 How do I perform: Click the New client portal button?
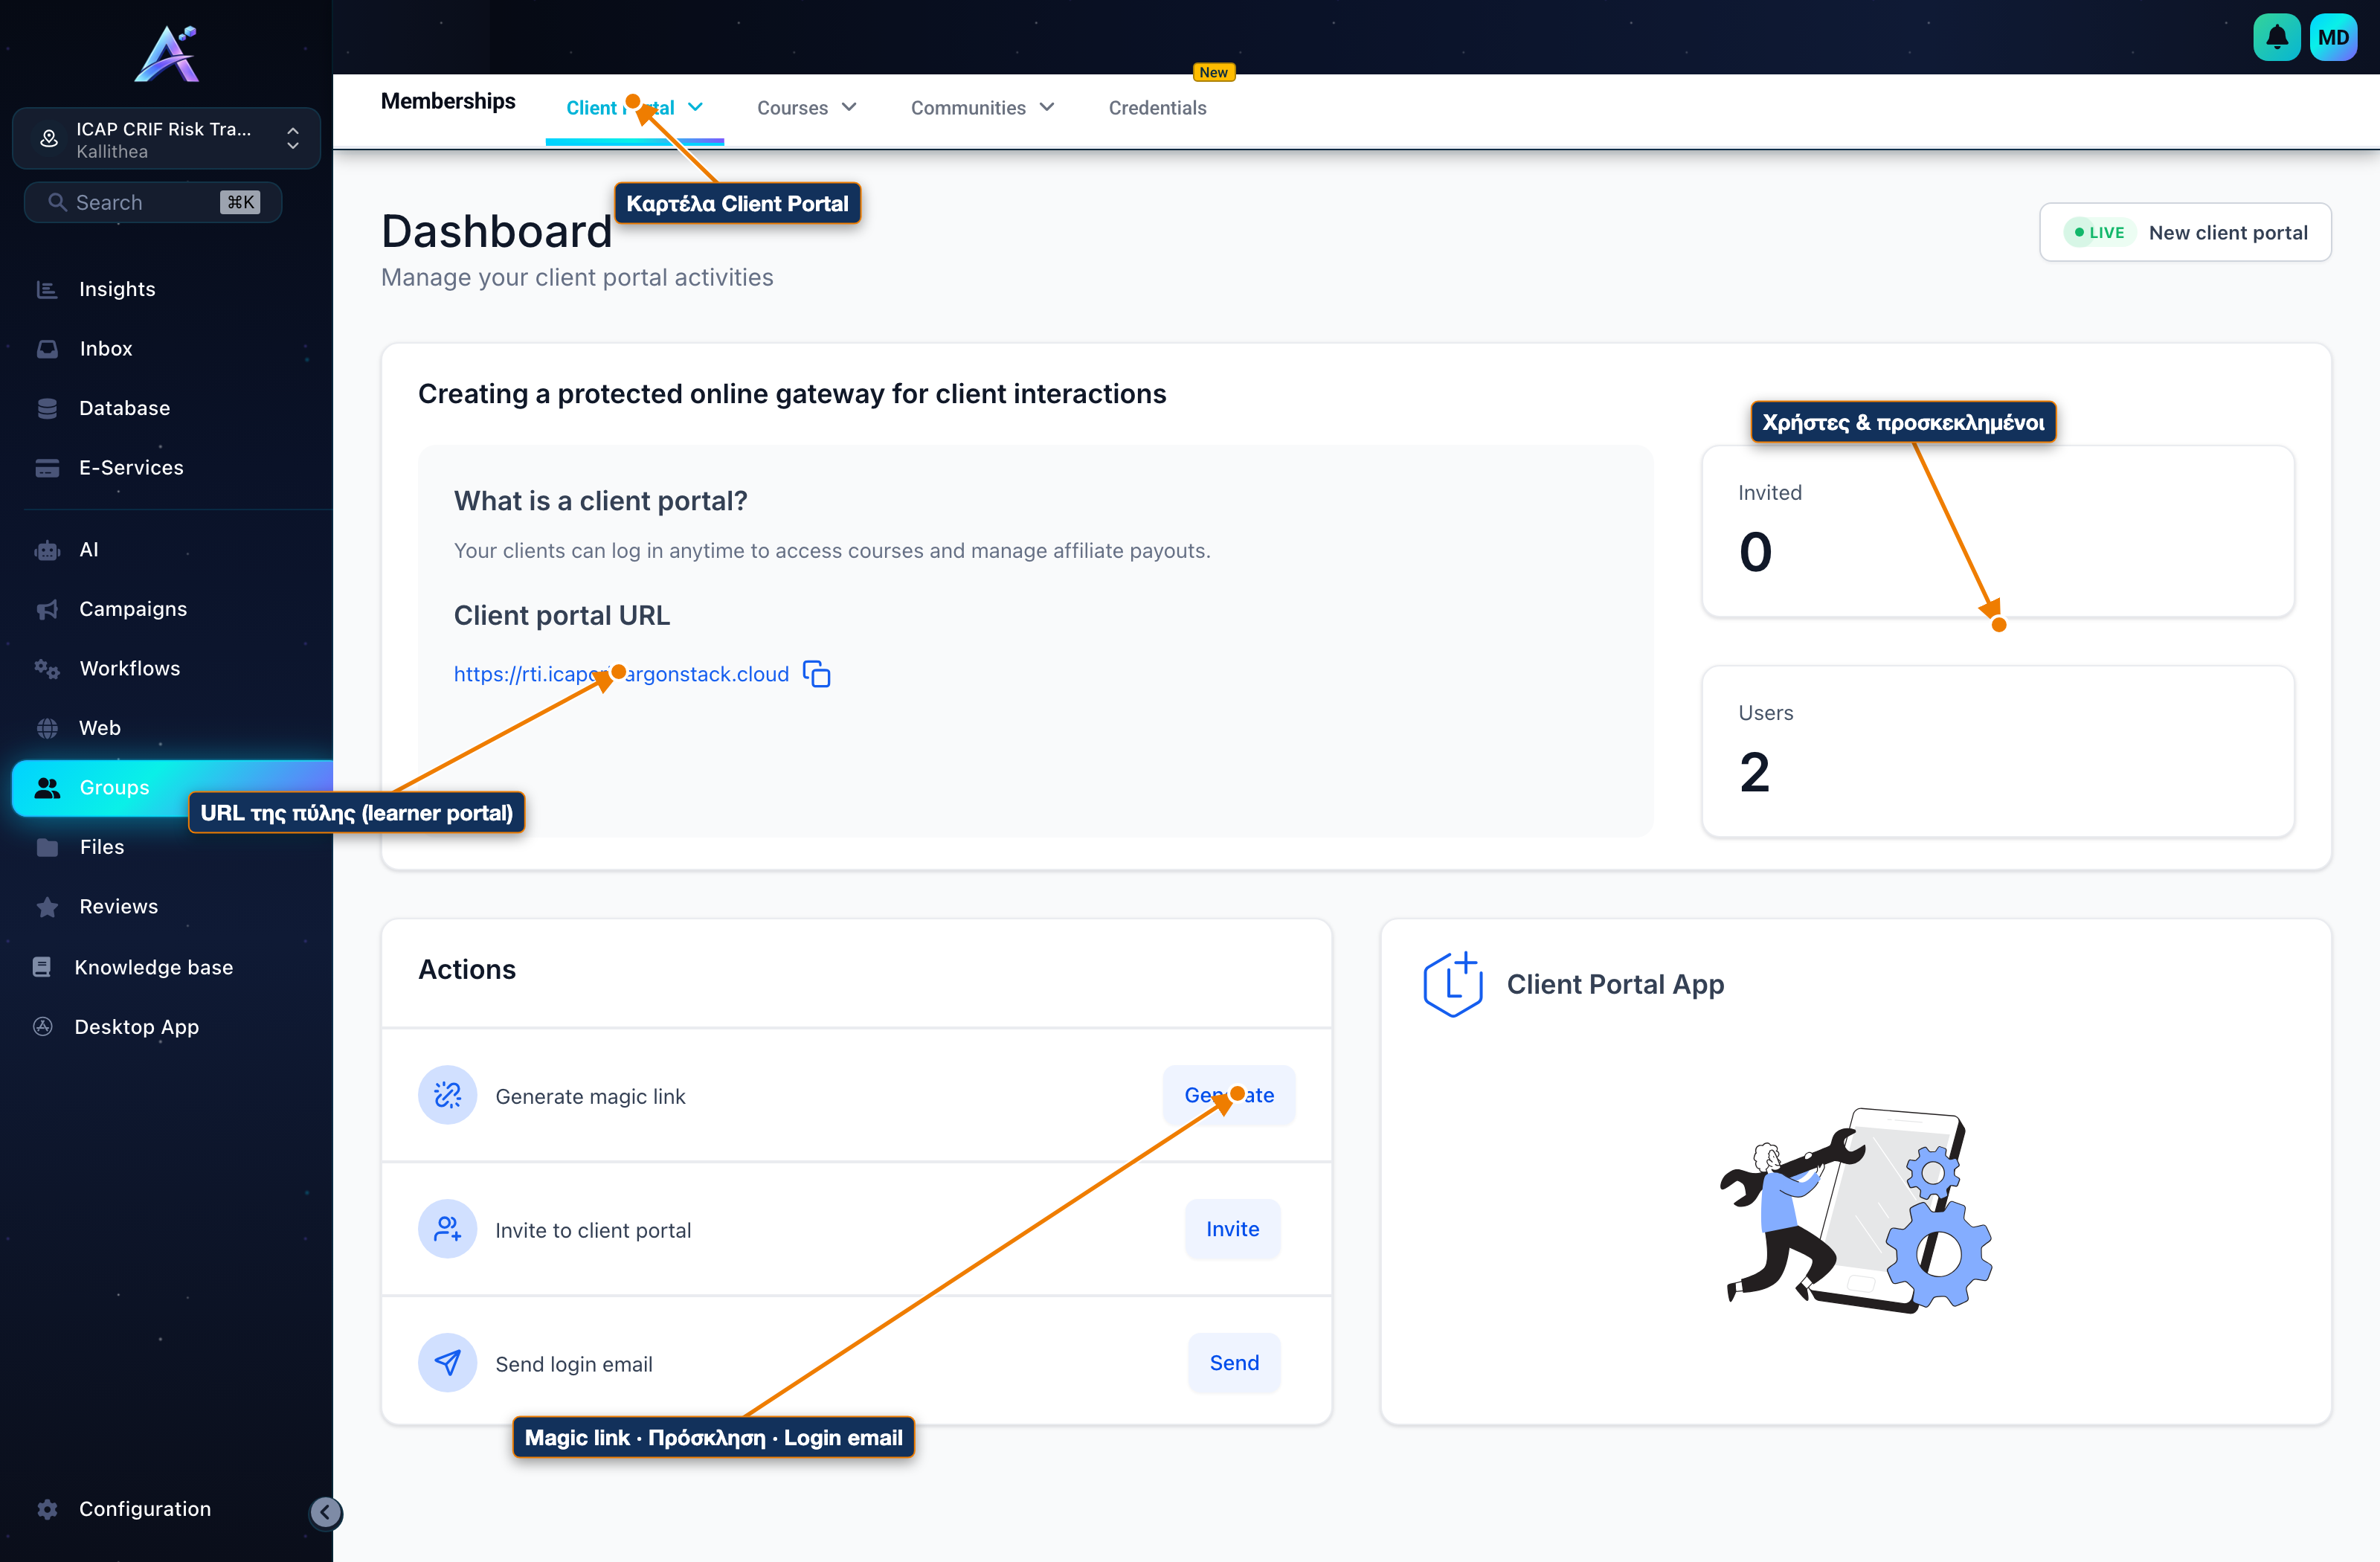[x=2185, y=232]
